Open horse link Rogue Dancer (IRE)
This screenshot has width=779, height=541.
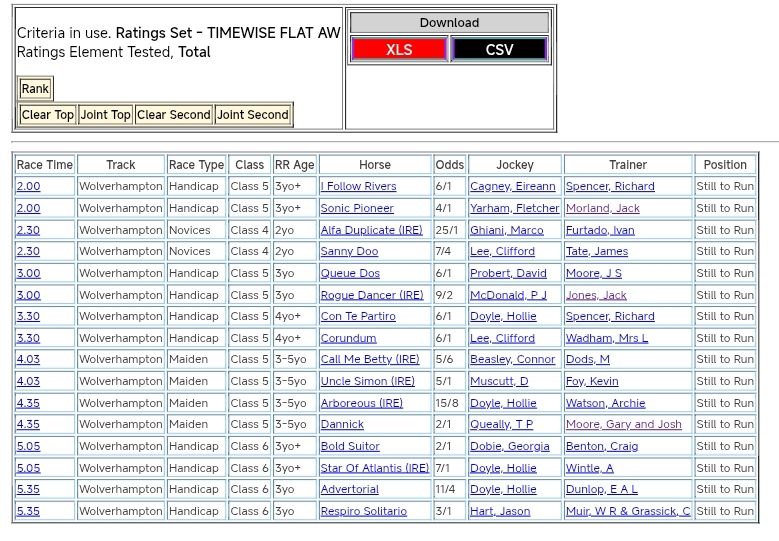tap(372, 295)
